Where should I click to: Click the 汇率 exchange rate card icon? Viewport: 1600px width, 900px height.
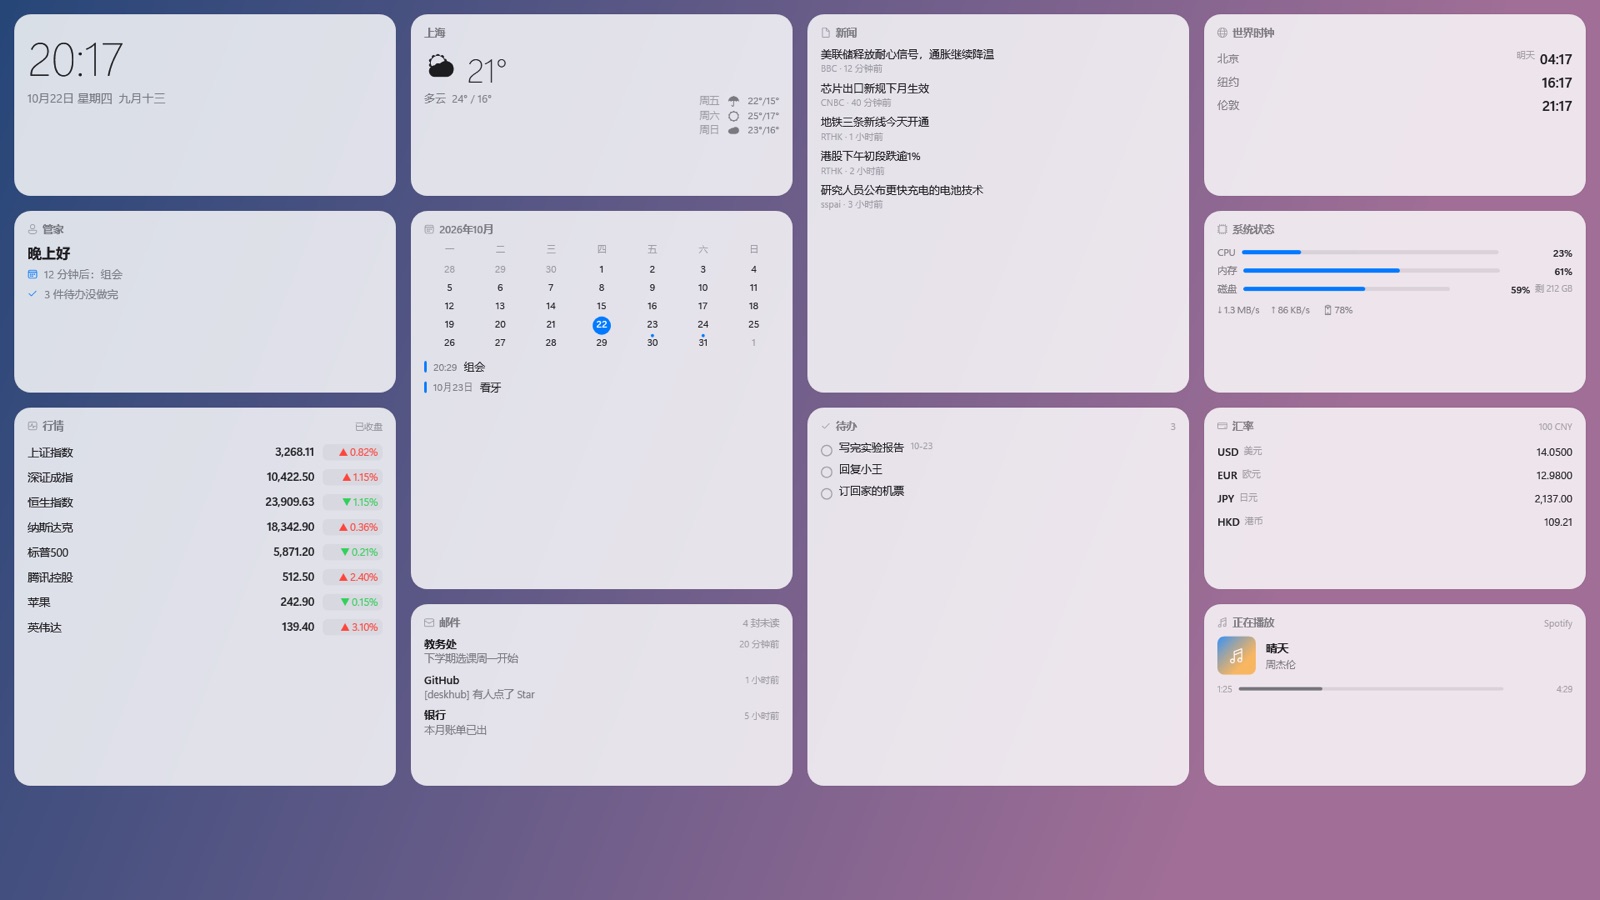[x=1222, y=426]
